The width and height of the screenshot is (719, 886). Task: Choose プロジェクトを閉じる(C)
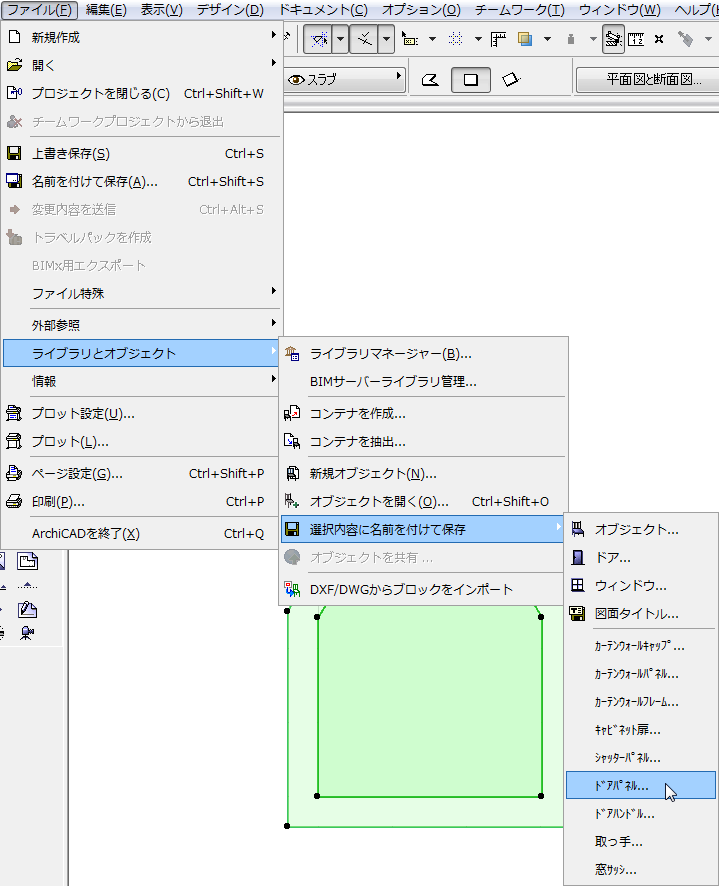point(142,93)
